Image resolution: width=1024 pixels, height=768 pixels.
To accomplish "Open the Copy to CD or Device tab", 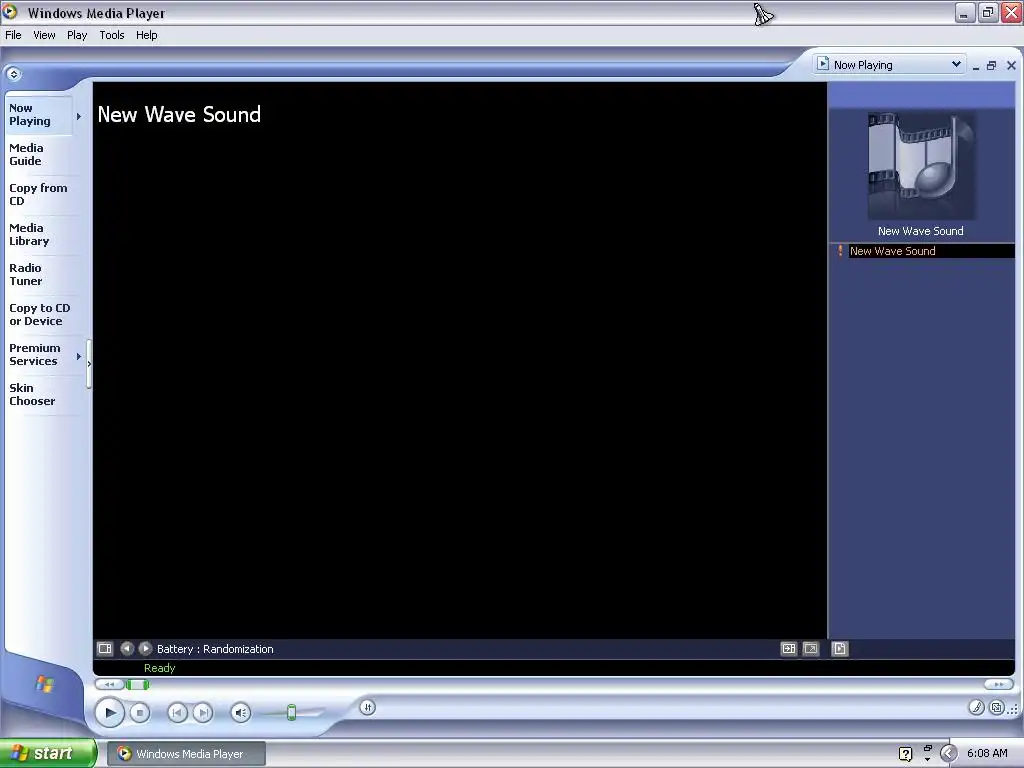I will pos(39,314).
